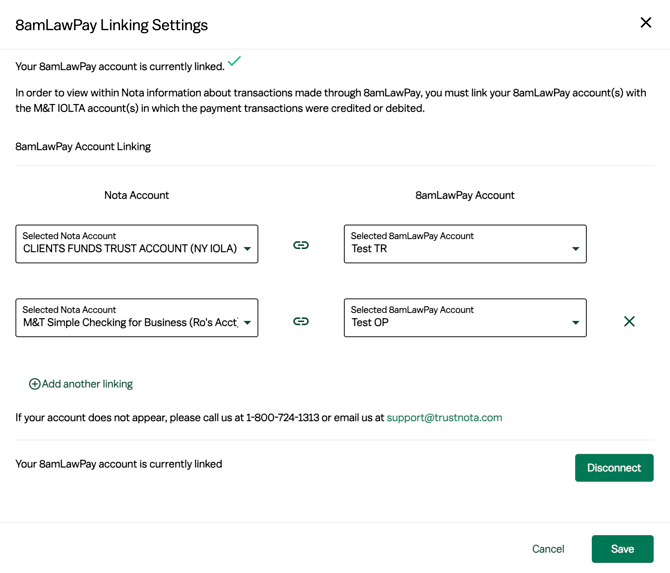This screenshot has height=573, width=670.
Task: Disconnect the 8amLawPay account
Action: click(614, 468)
